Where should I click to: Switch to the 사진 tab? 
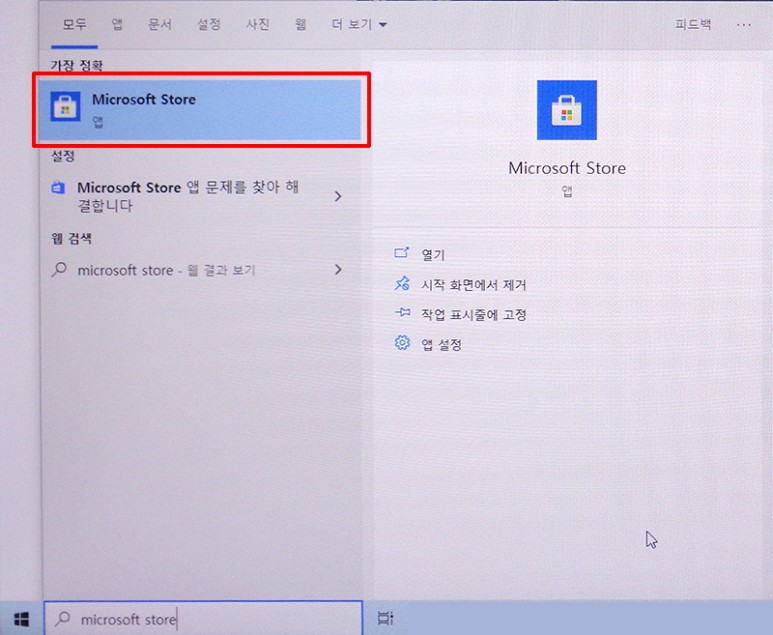(x=257, y=24)
